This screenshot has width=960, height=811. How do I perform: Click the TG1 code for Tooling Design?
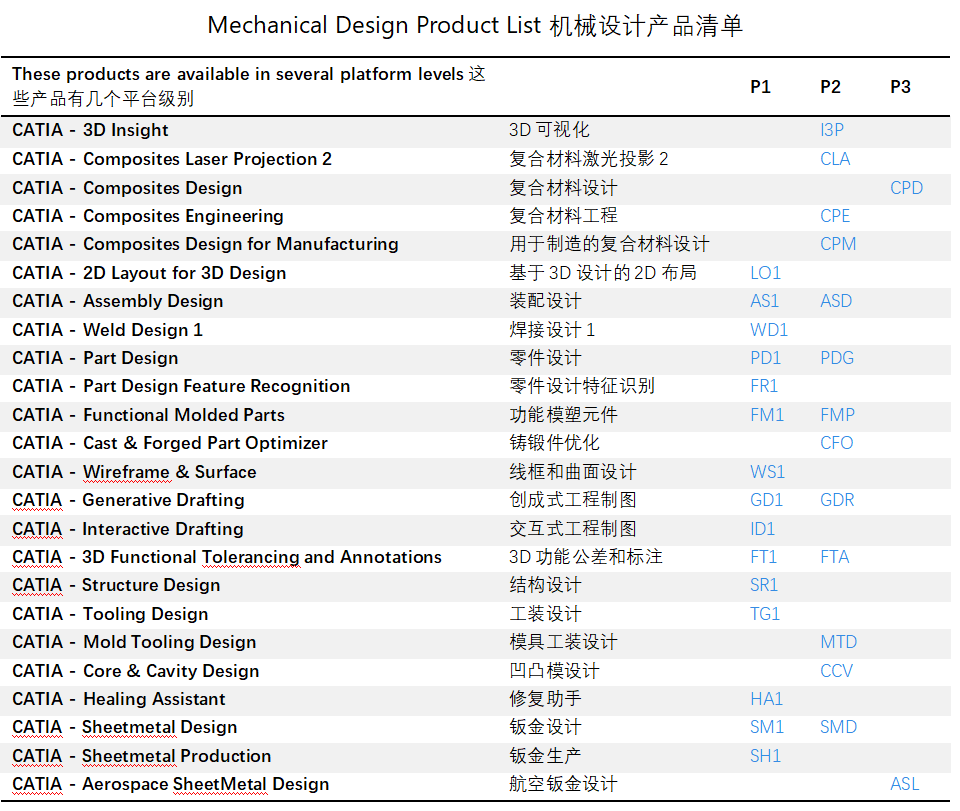pos(765,614)
